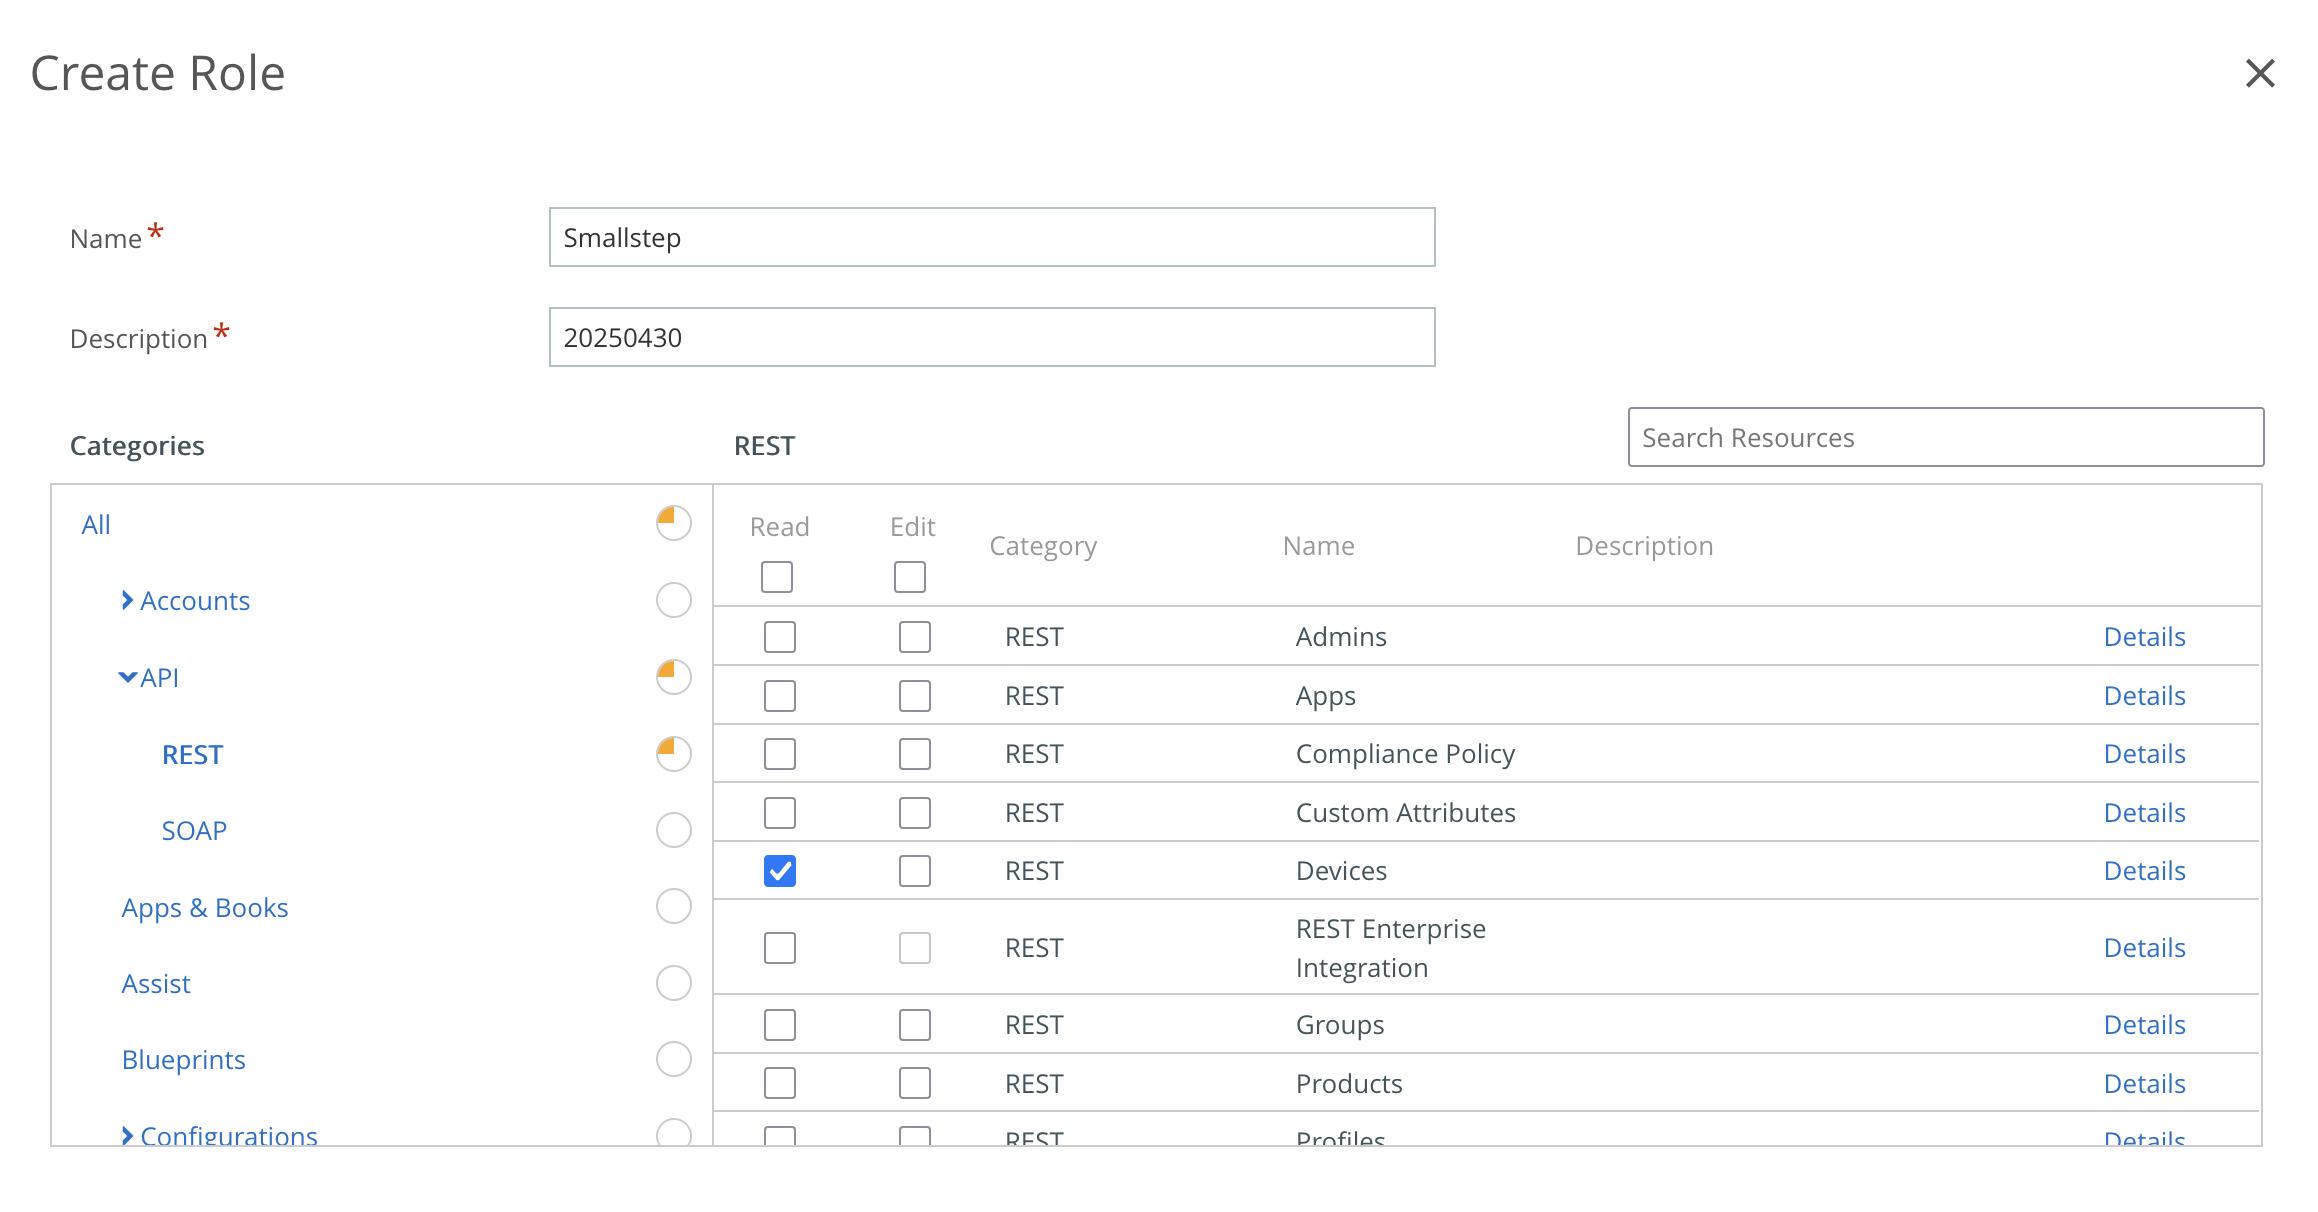Expand the Configurations category
This screenshot has height=1212, width=2318.
pos(128,1135)
